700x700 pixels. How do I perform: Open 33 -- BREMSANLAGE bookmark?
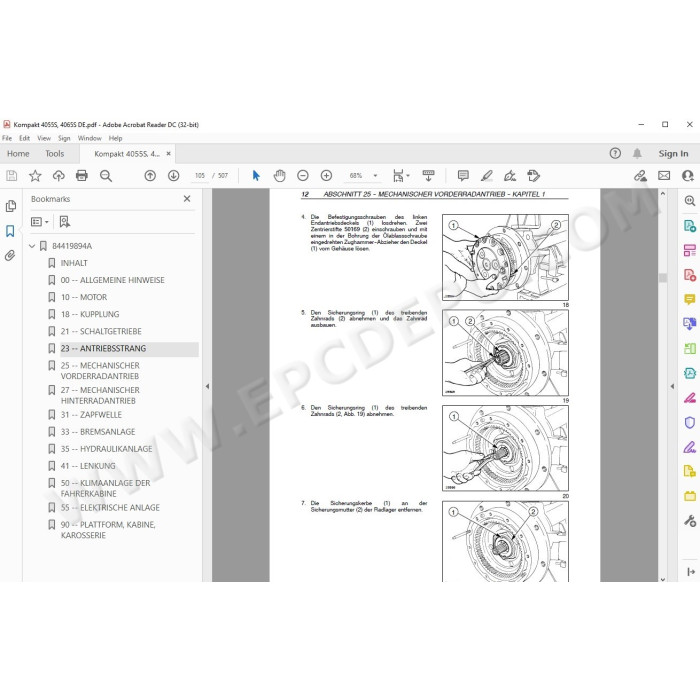click(98, 432)
